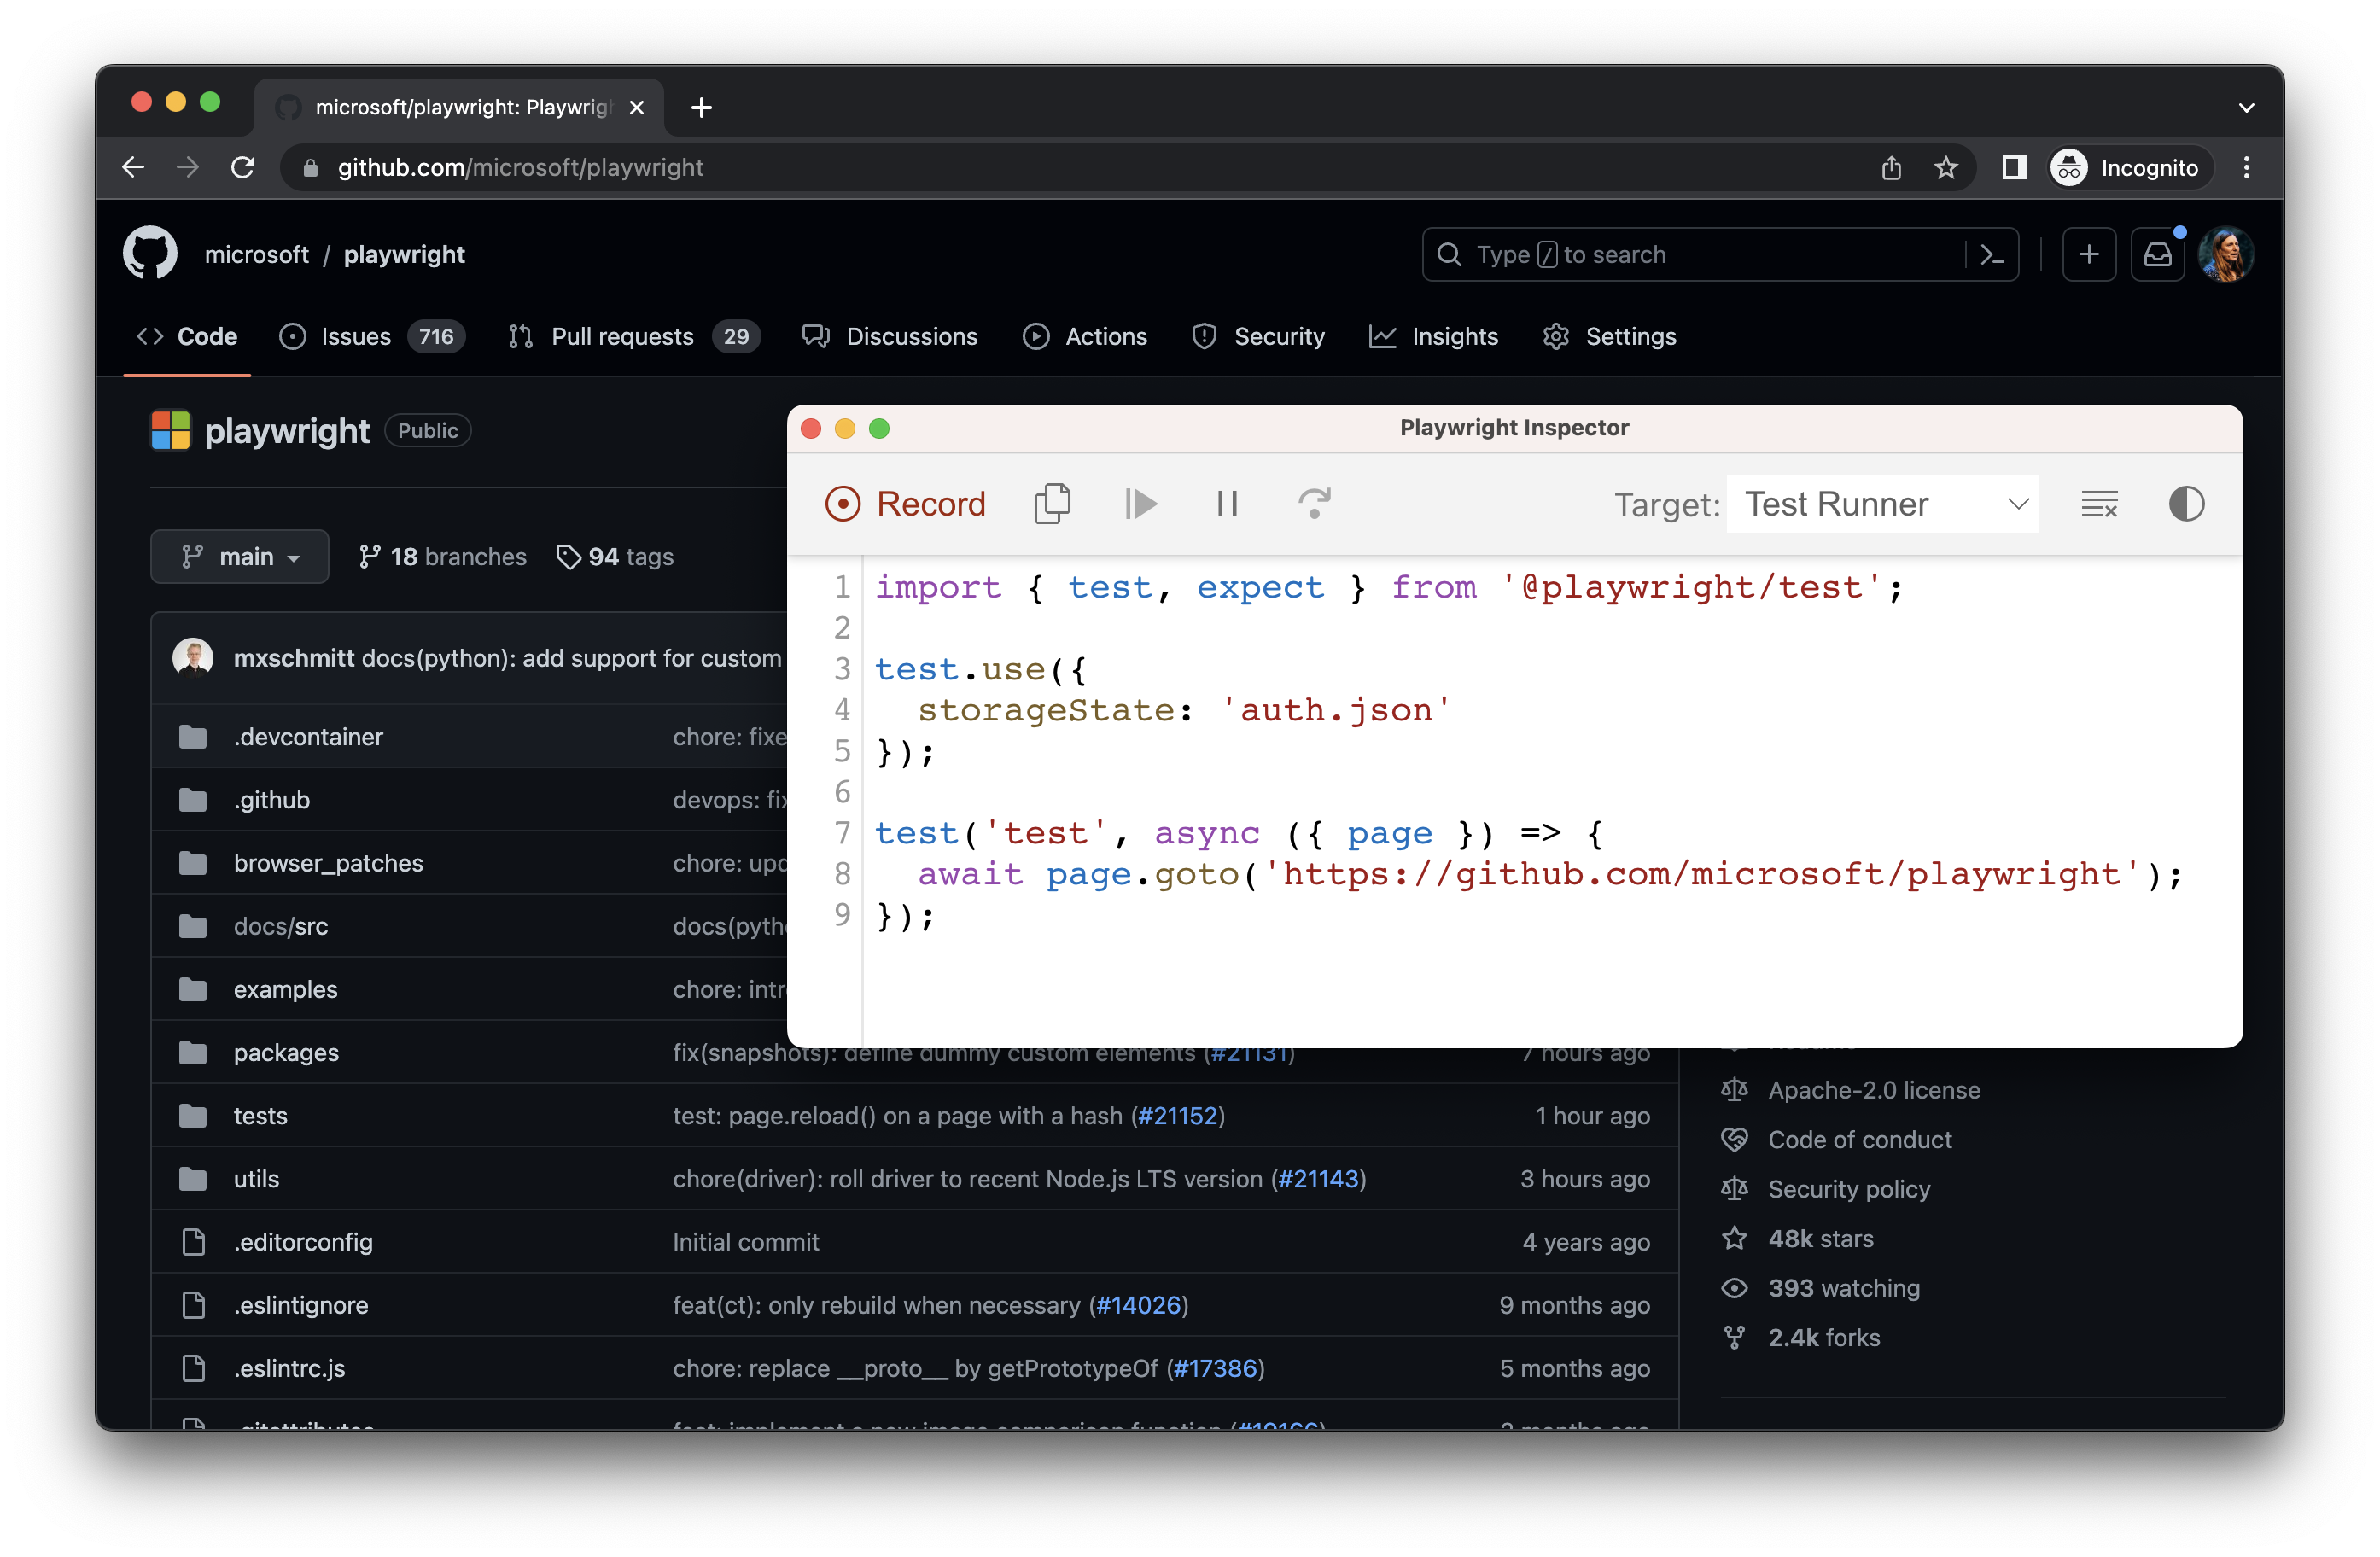Switch to the Actions tab
Image resolution: width=2380 pixels, height=1557 pixels.
tap(1085, 337)
